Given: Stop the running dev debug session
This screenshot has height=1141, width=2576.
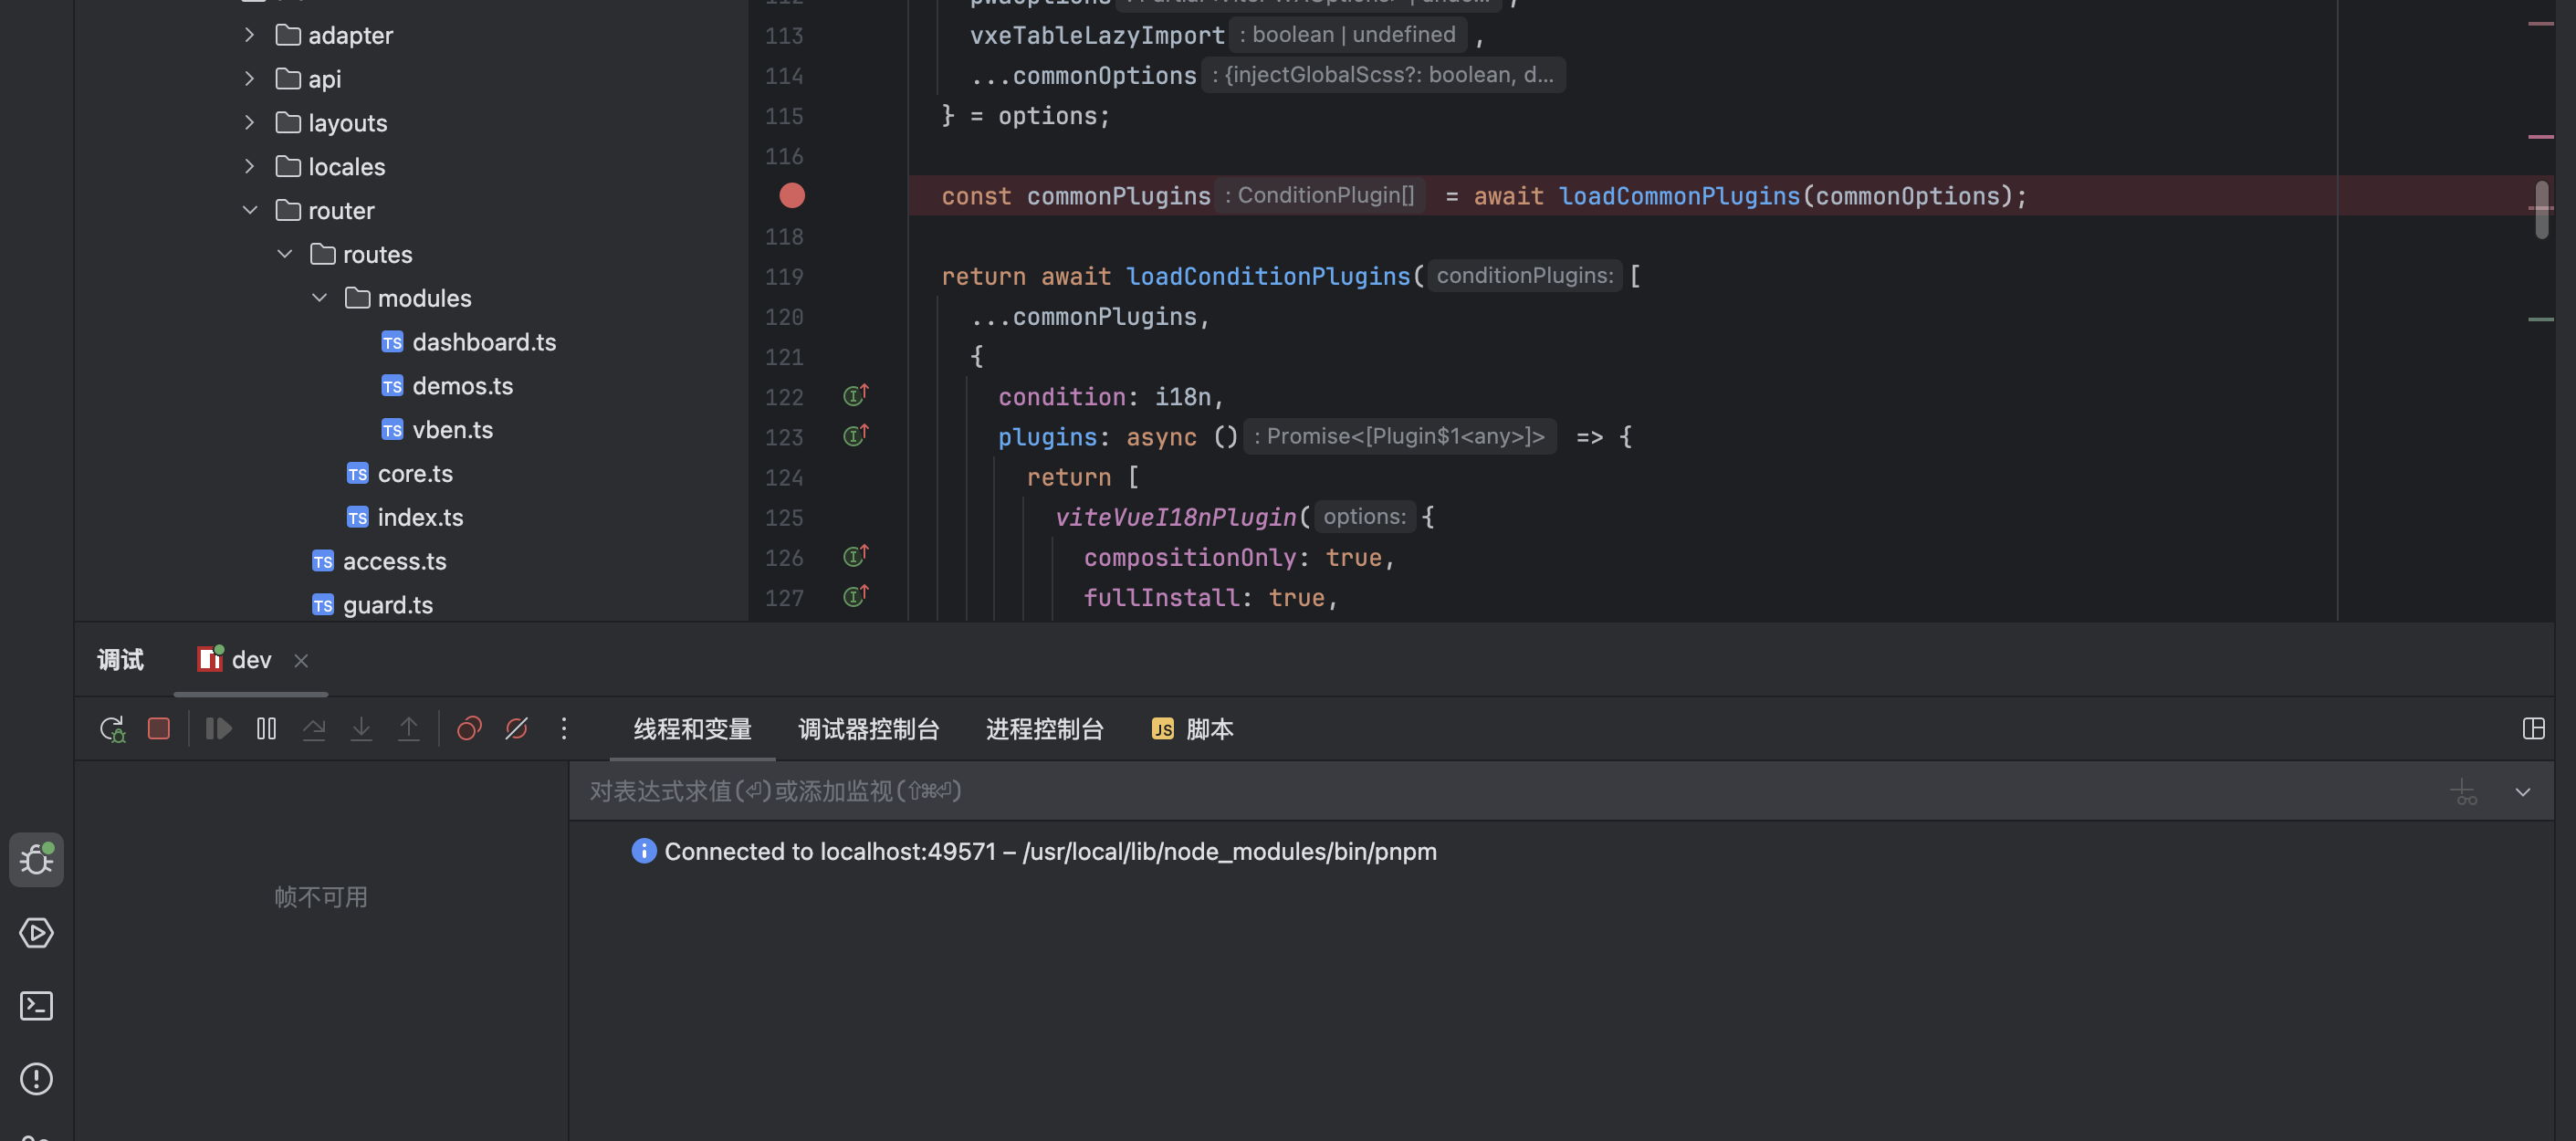Looking at the screenshot, I should pyautogui.click(x=159, y=729).
